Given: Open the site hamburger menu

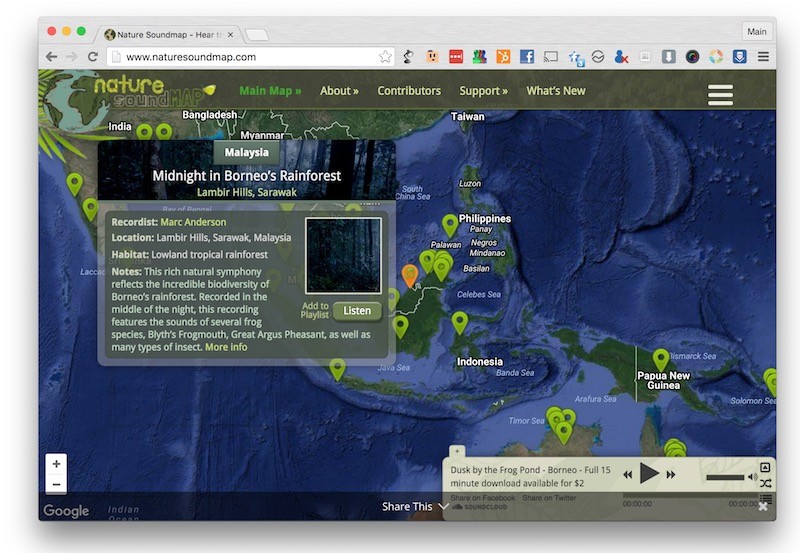Looking at the screenshot, I should (720, 95).
